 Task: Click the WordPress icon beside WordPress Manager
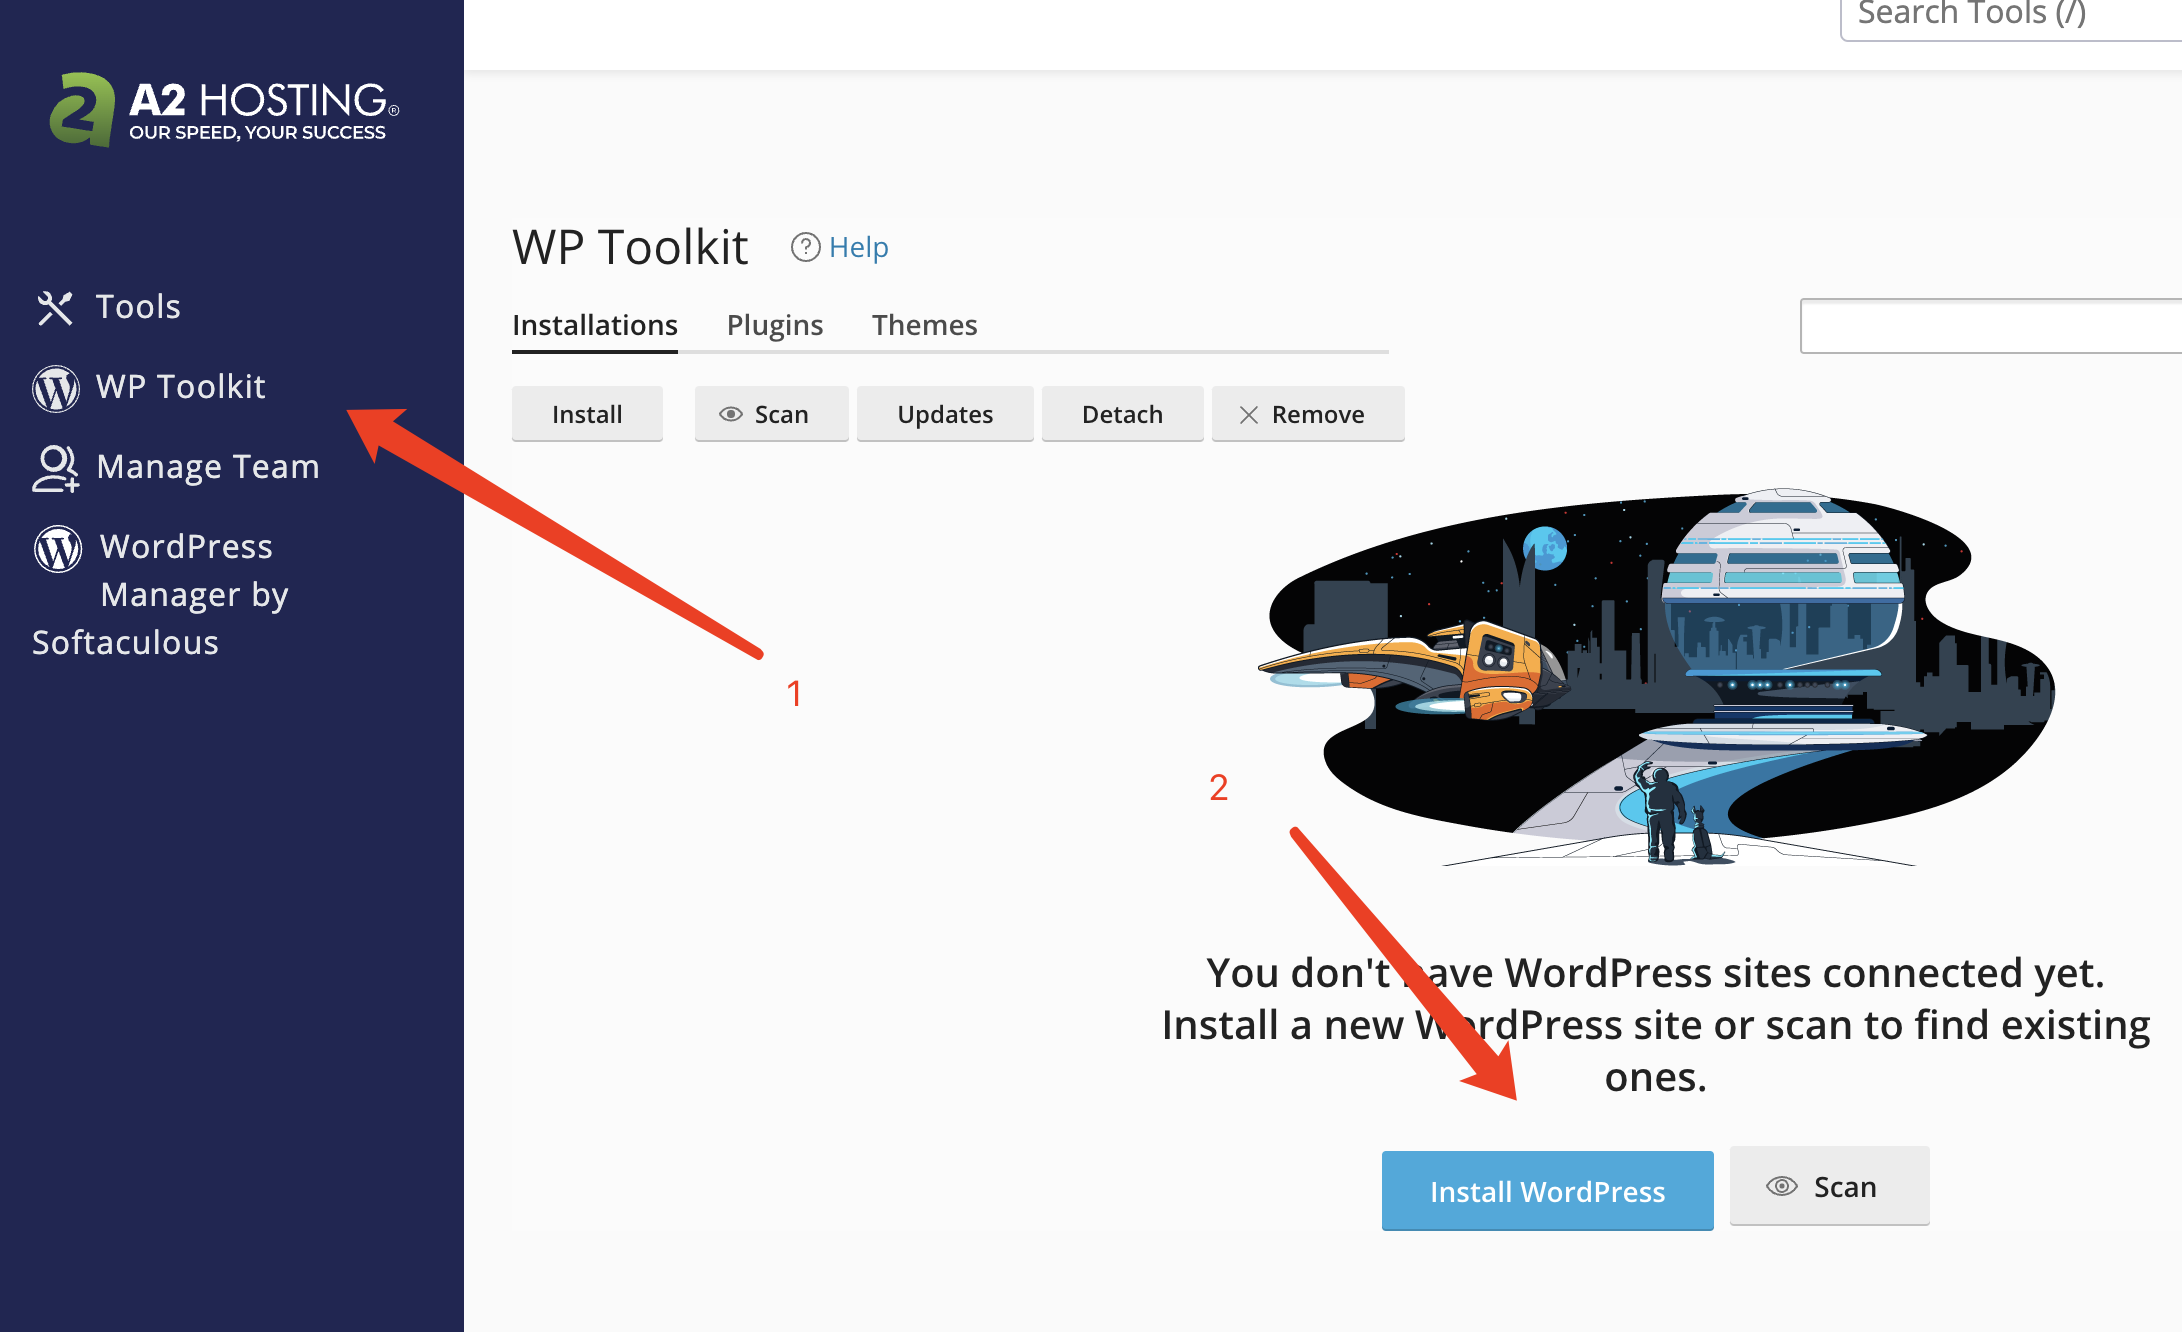(58, 548)
